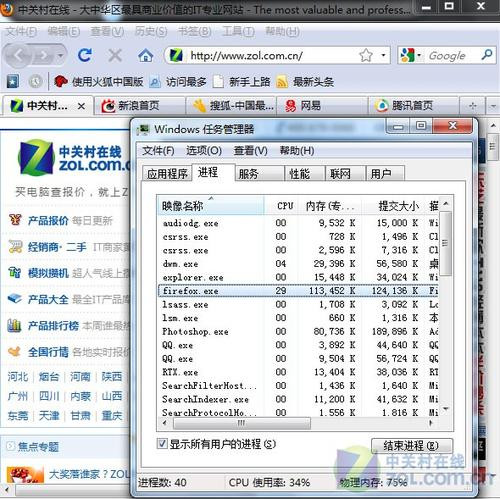The image size is (500, 499).
Task: Click the search magnifier icon
Action: click(487, 55)
